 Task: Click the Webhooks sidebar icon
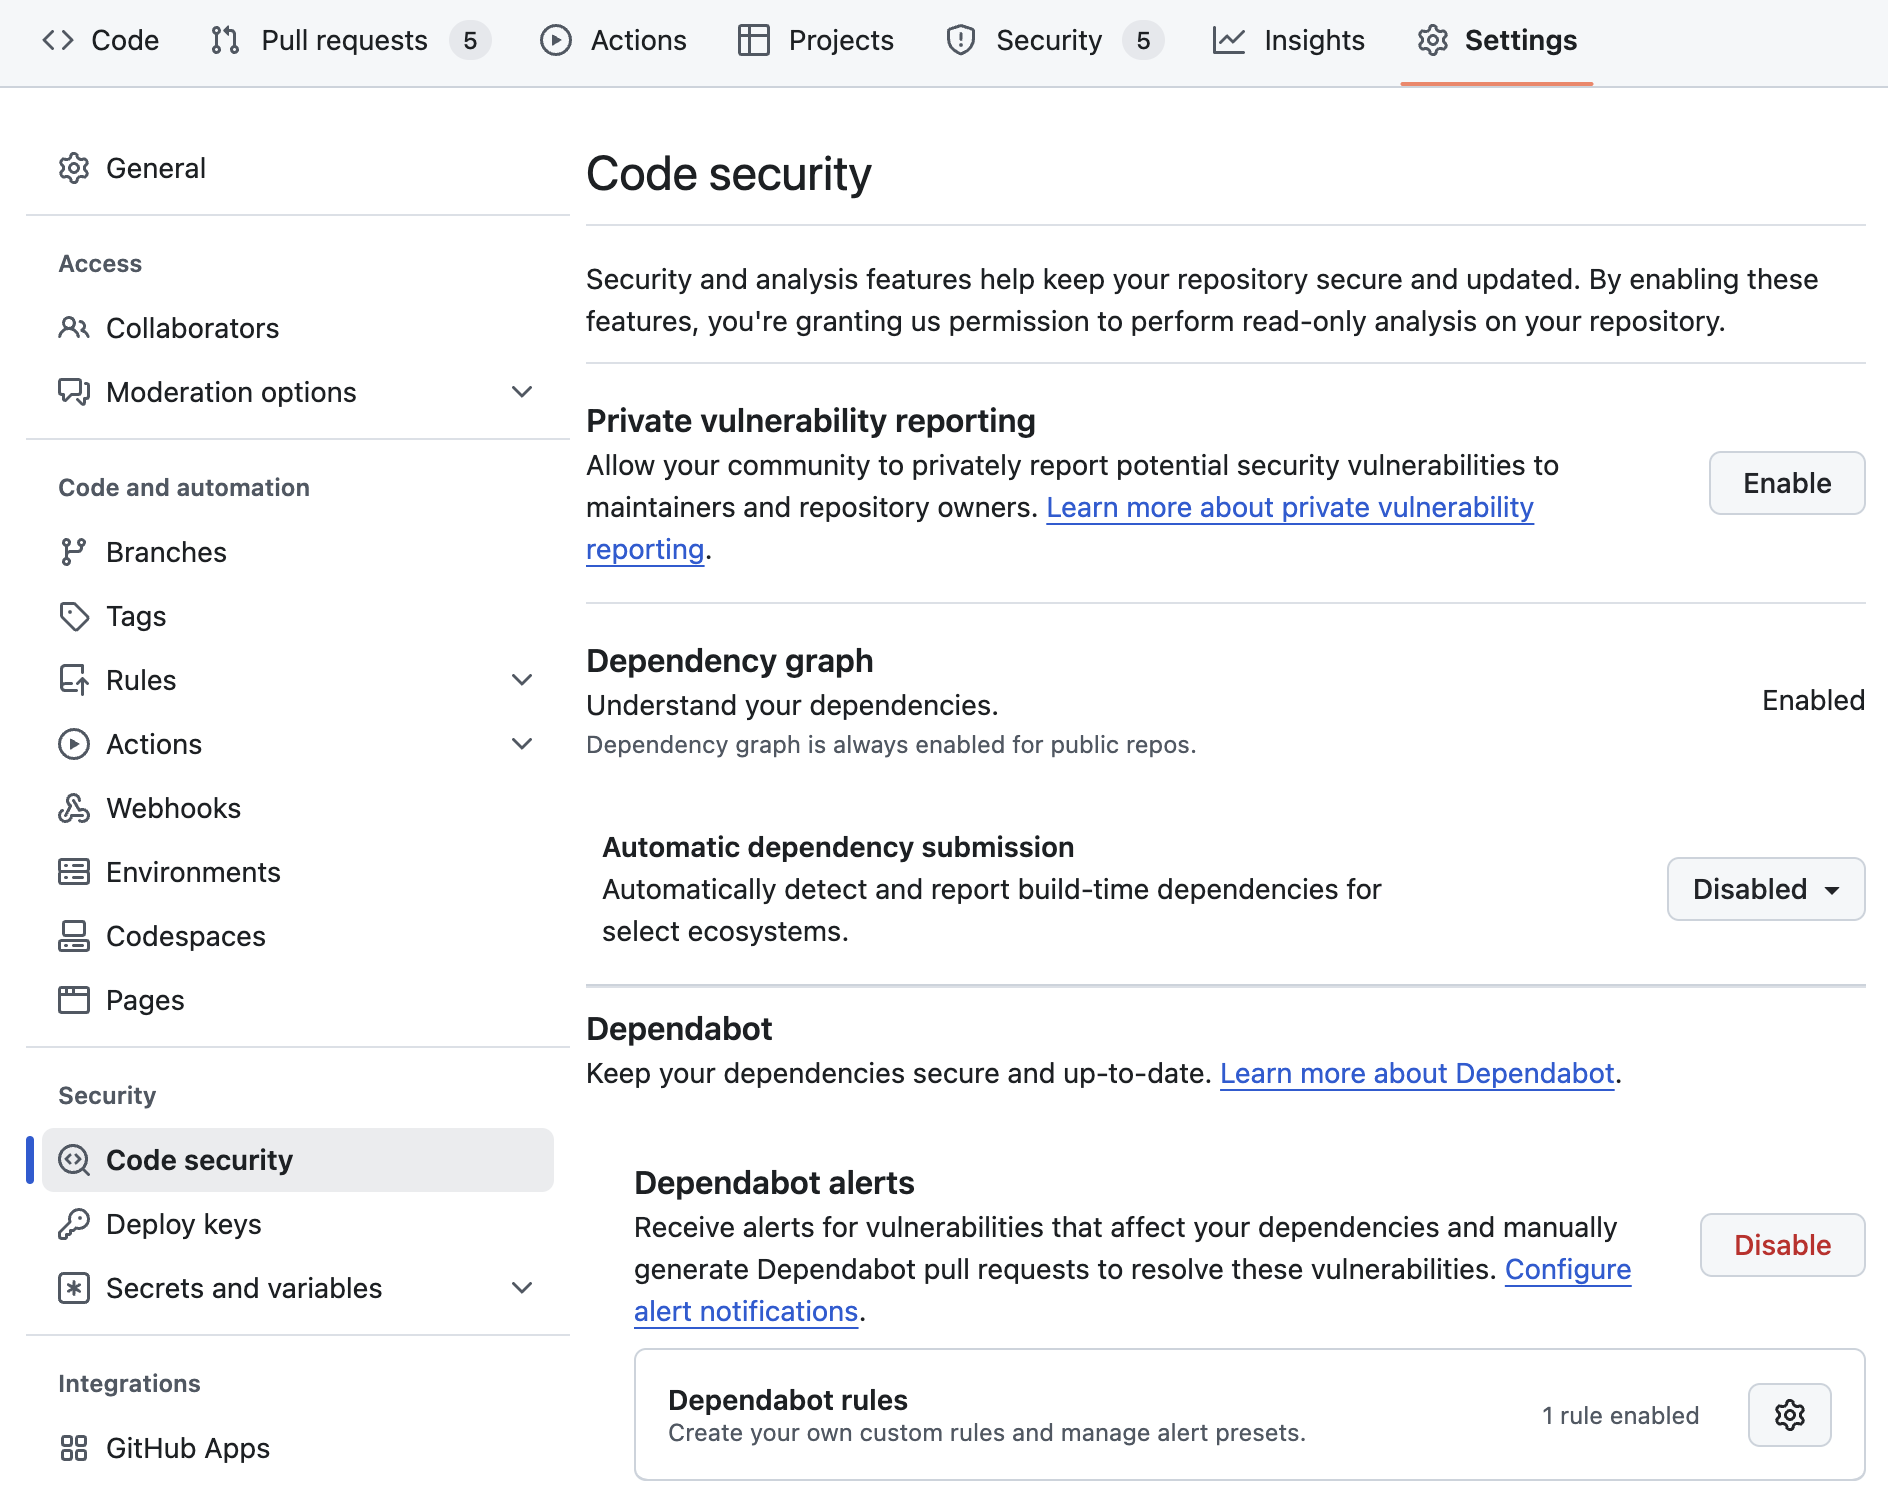(74, 808)
